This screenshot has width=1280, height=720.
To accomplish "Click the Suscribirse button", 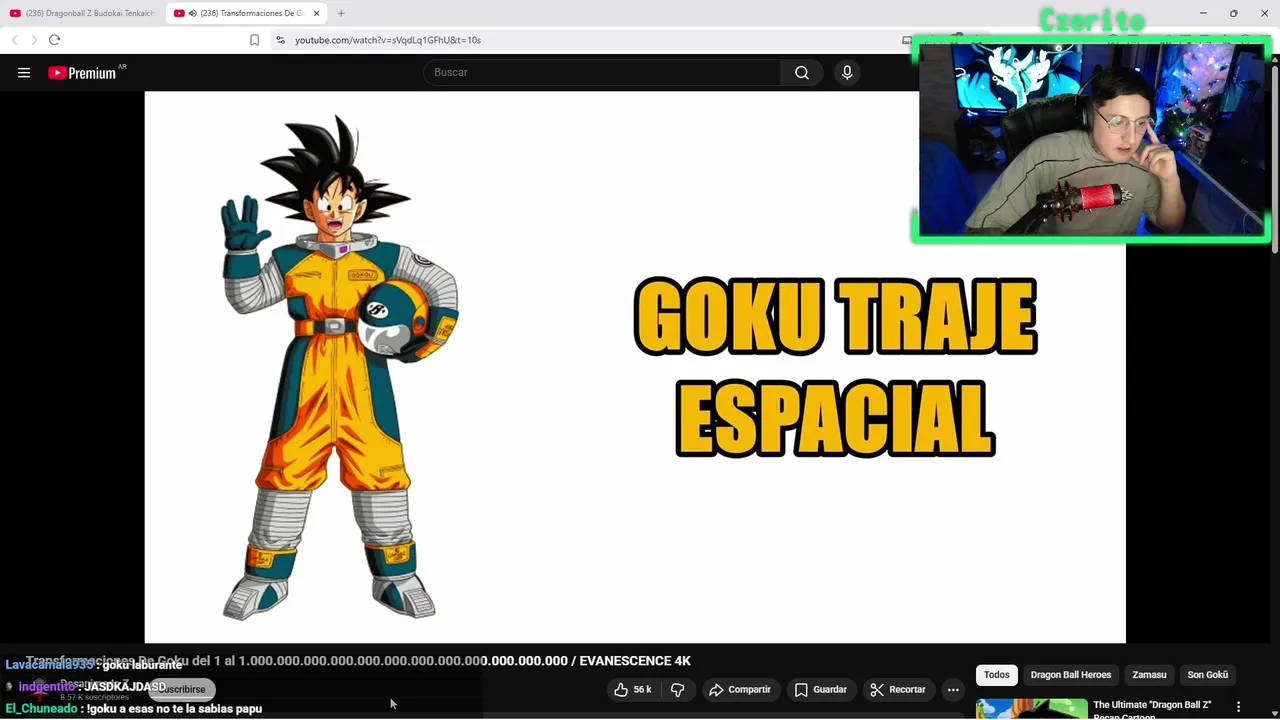I will pyautogui.click(x=183, y=689).
